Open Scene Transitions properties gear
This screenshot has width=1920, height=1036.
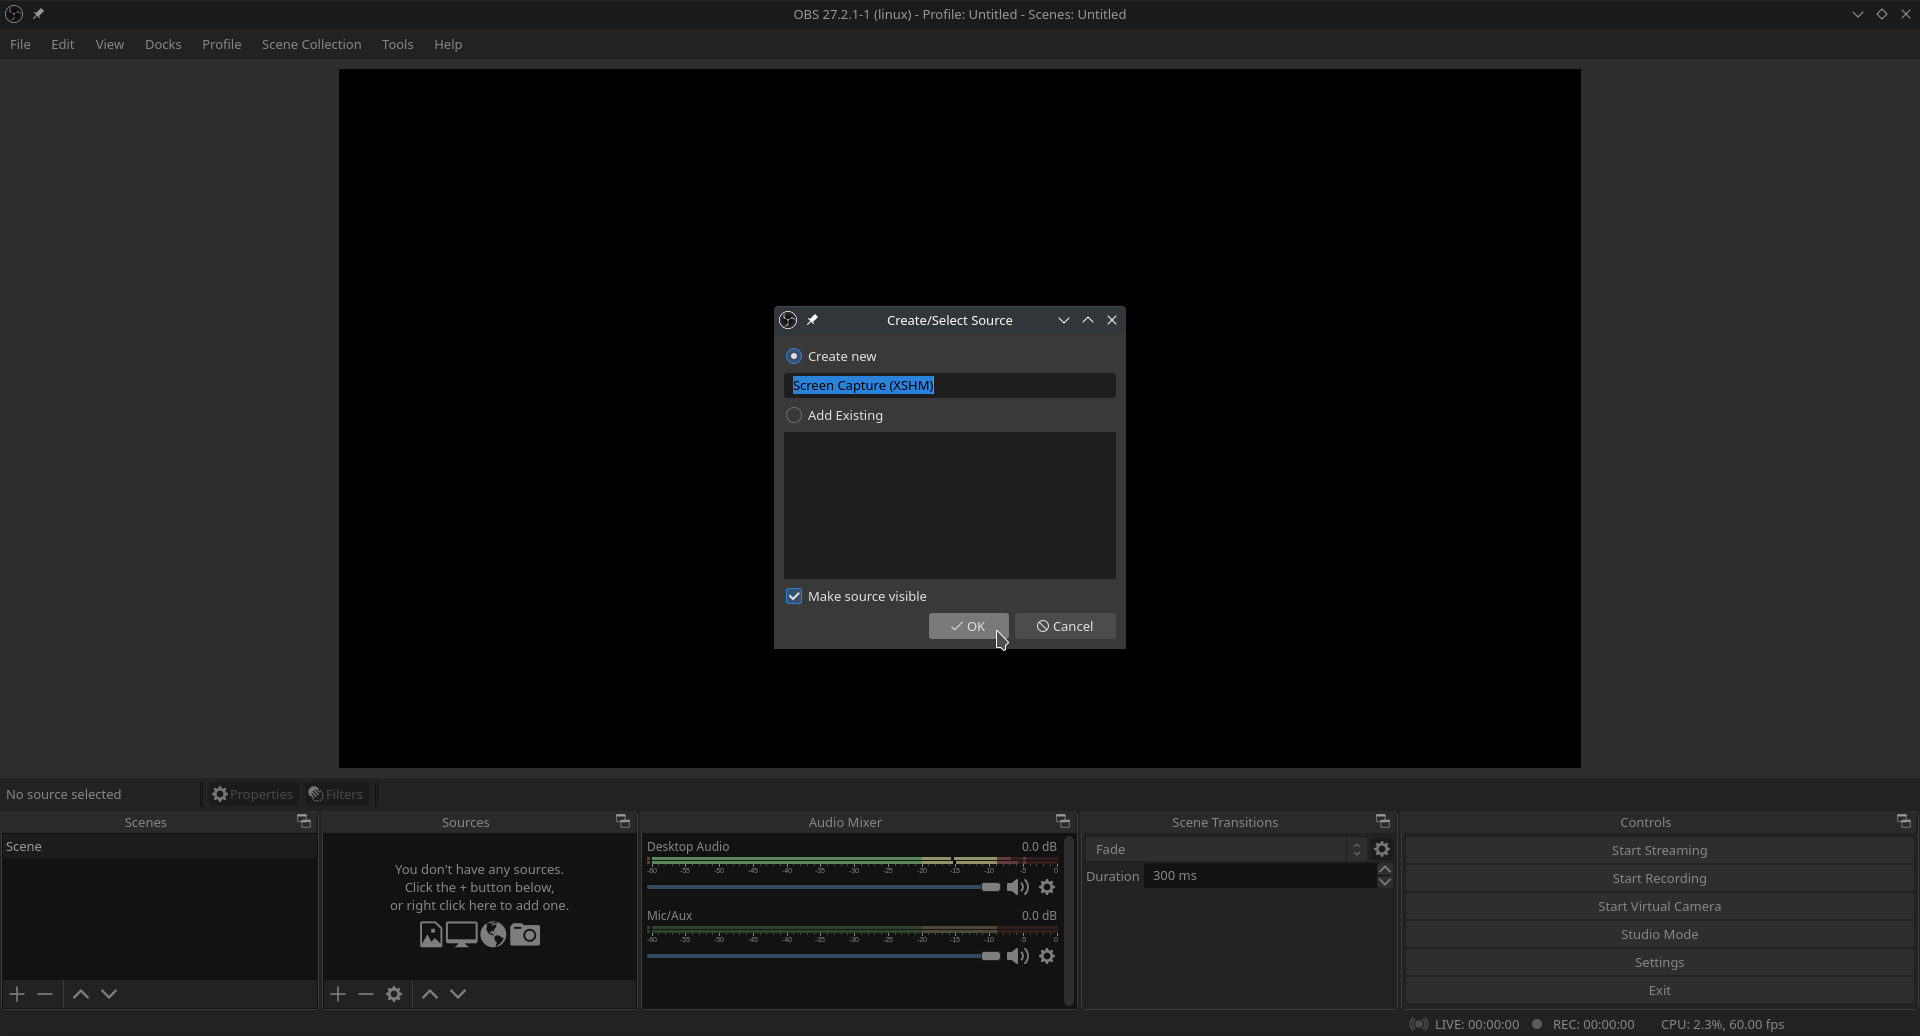tap(1382, 849)
